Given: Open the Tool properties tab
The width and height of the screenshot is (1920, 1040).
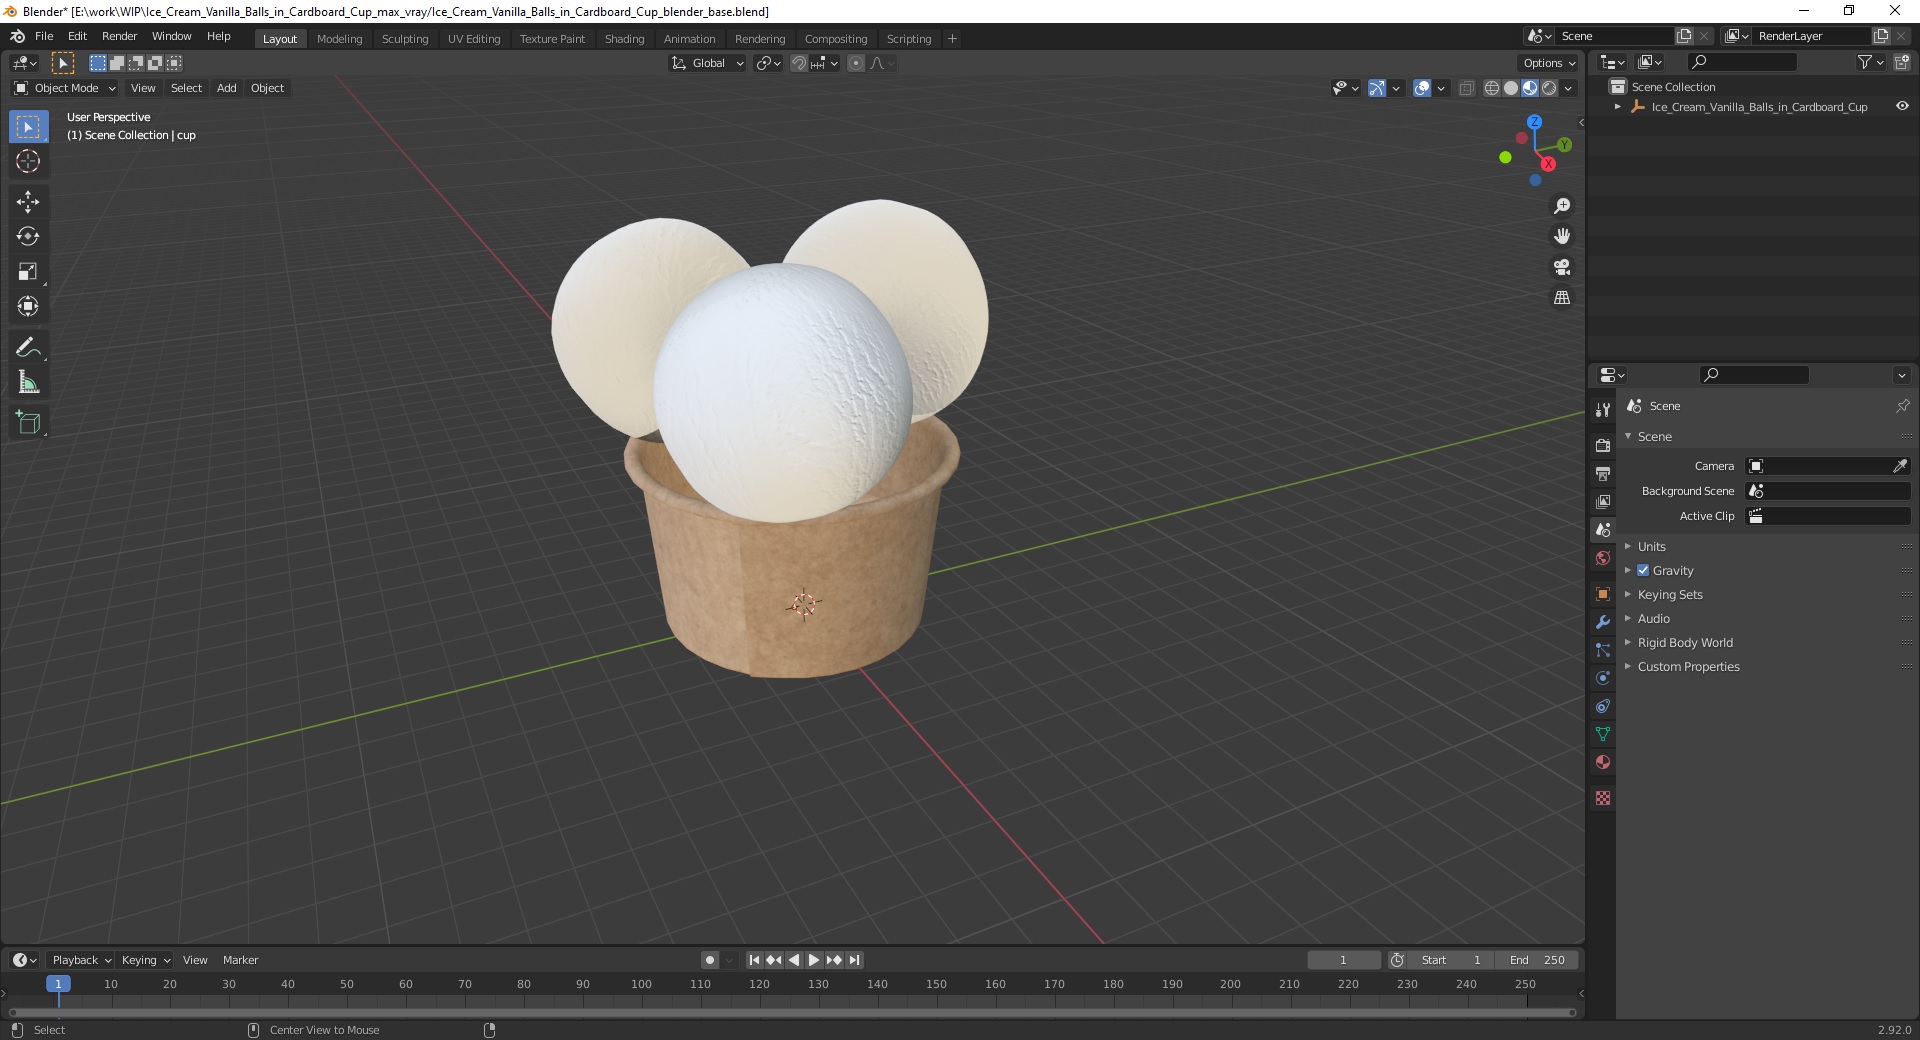Looking at the screenshot, I should coord(1603,410).
